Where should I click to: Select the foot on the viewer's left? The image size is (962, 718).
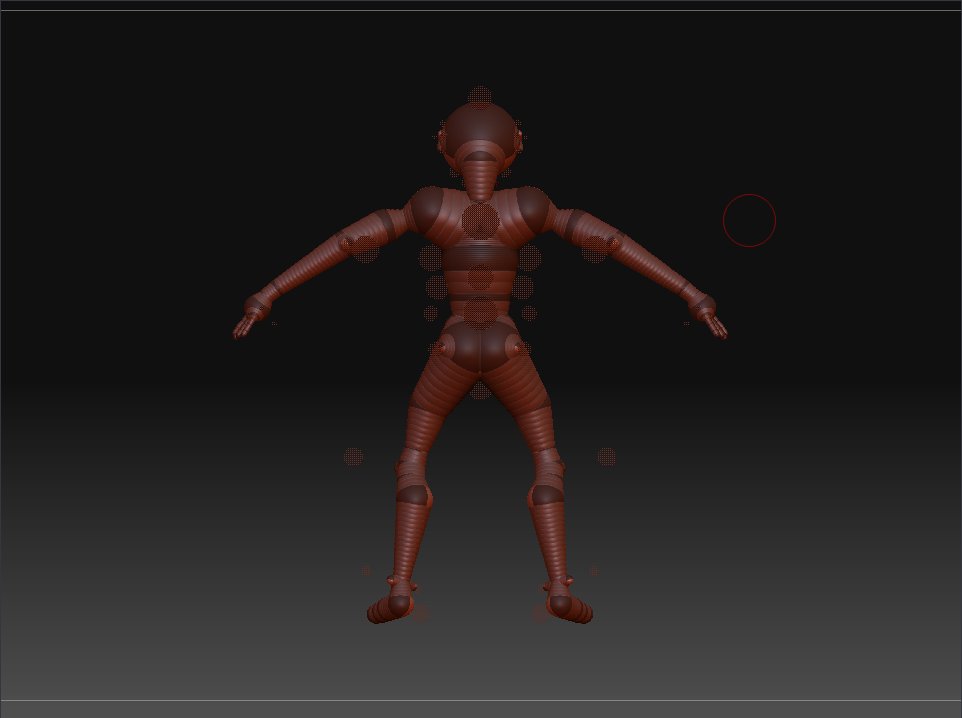390,608
